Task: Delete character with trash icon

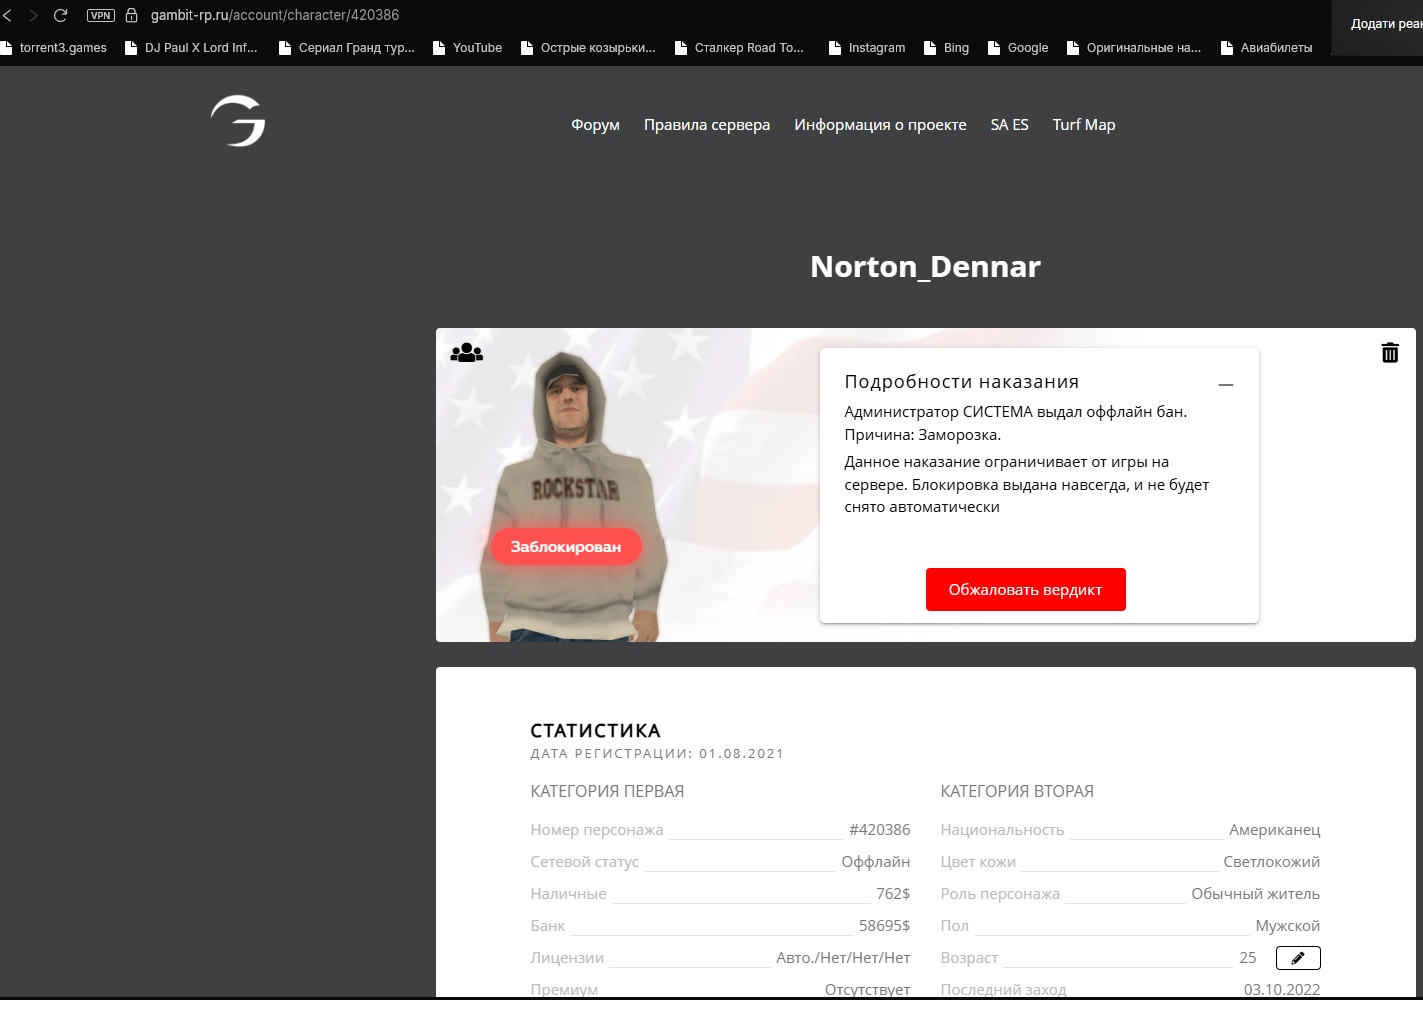Action: click(x=1389, y=353)
